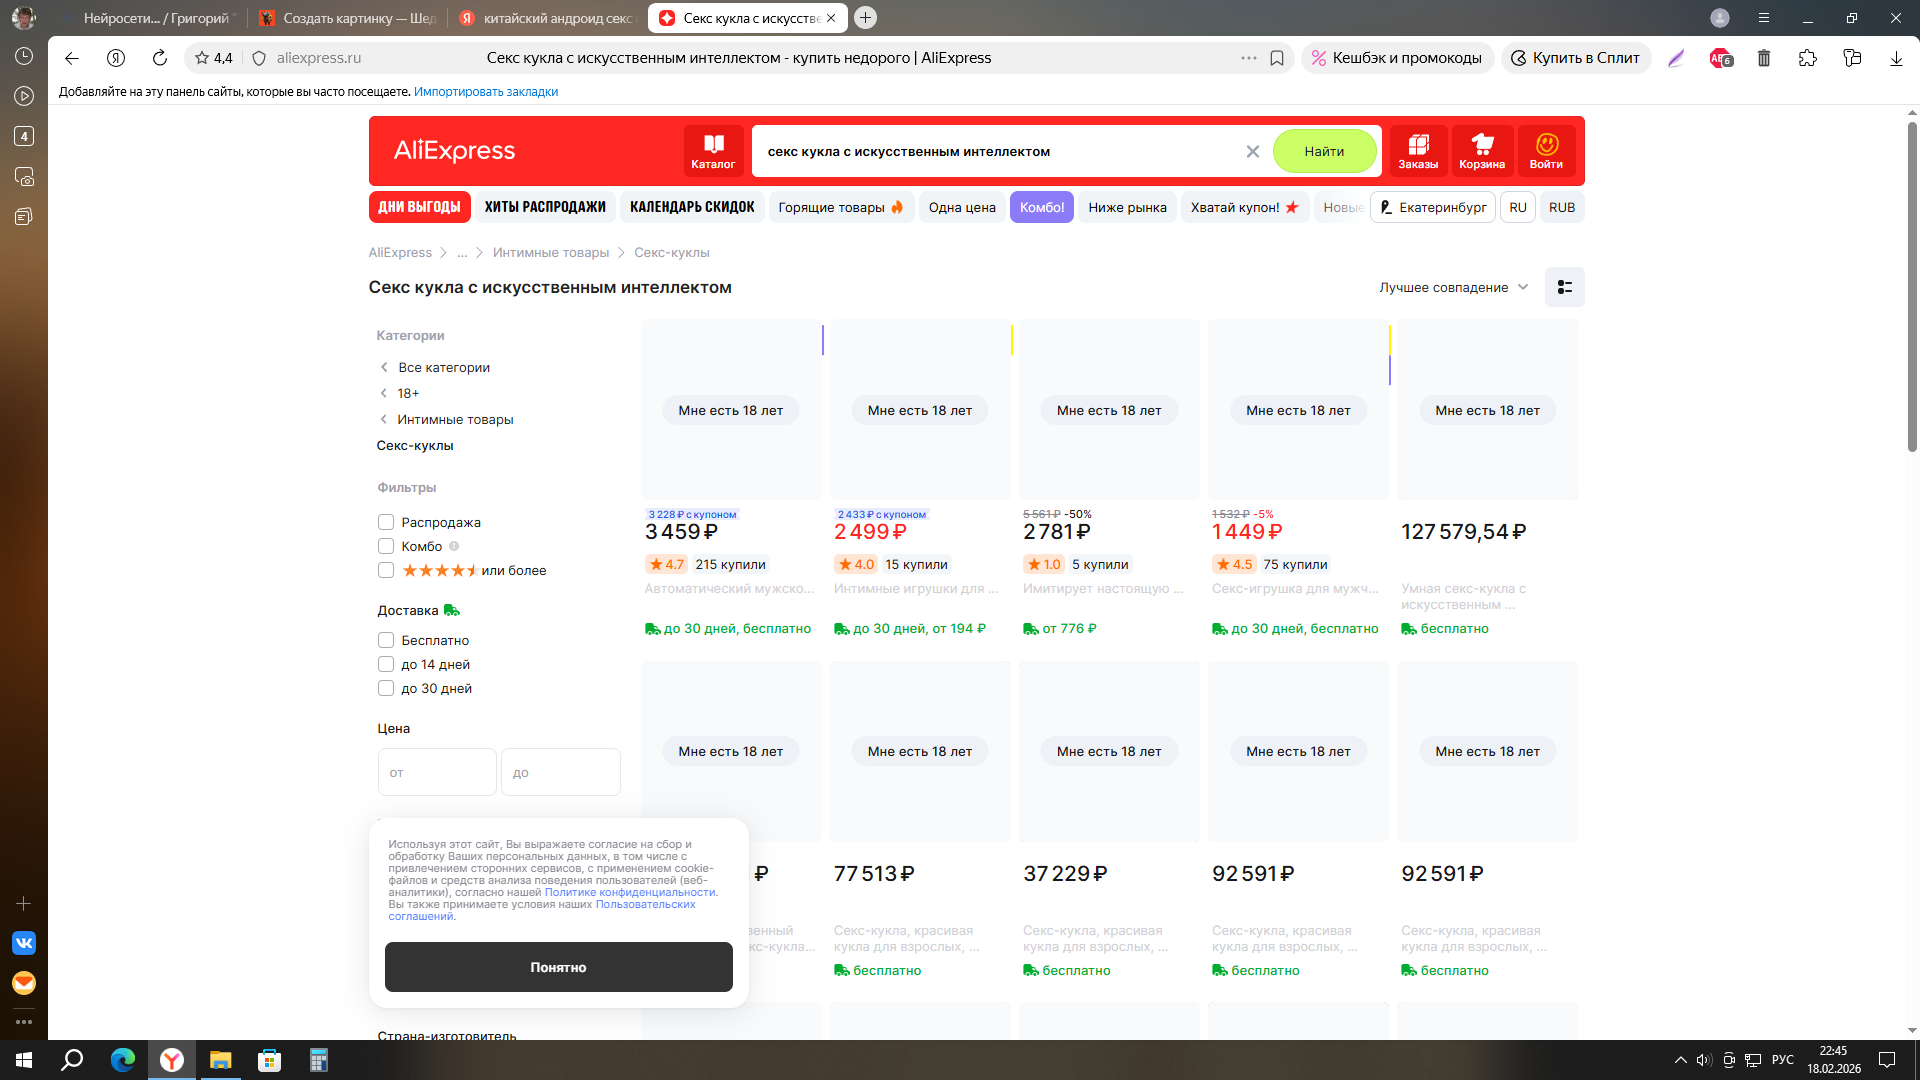This screenshot has width=1920, height=1080.
Task: Tick the до 14 дней checkbox
Action: 386,664
